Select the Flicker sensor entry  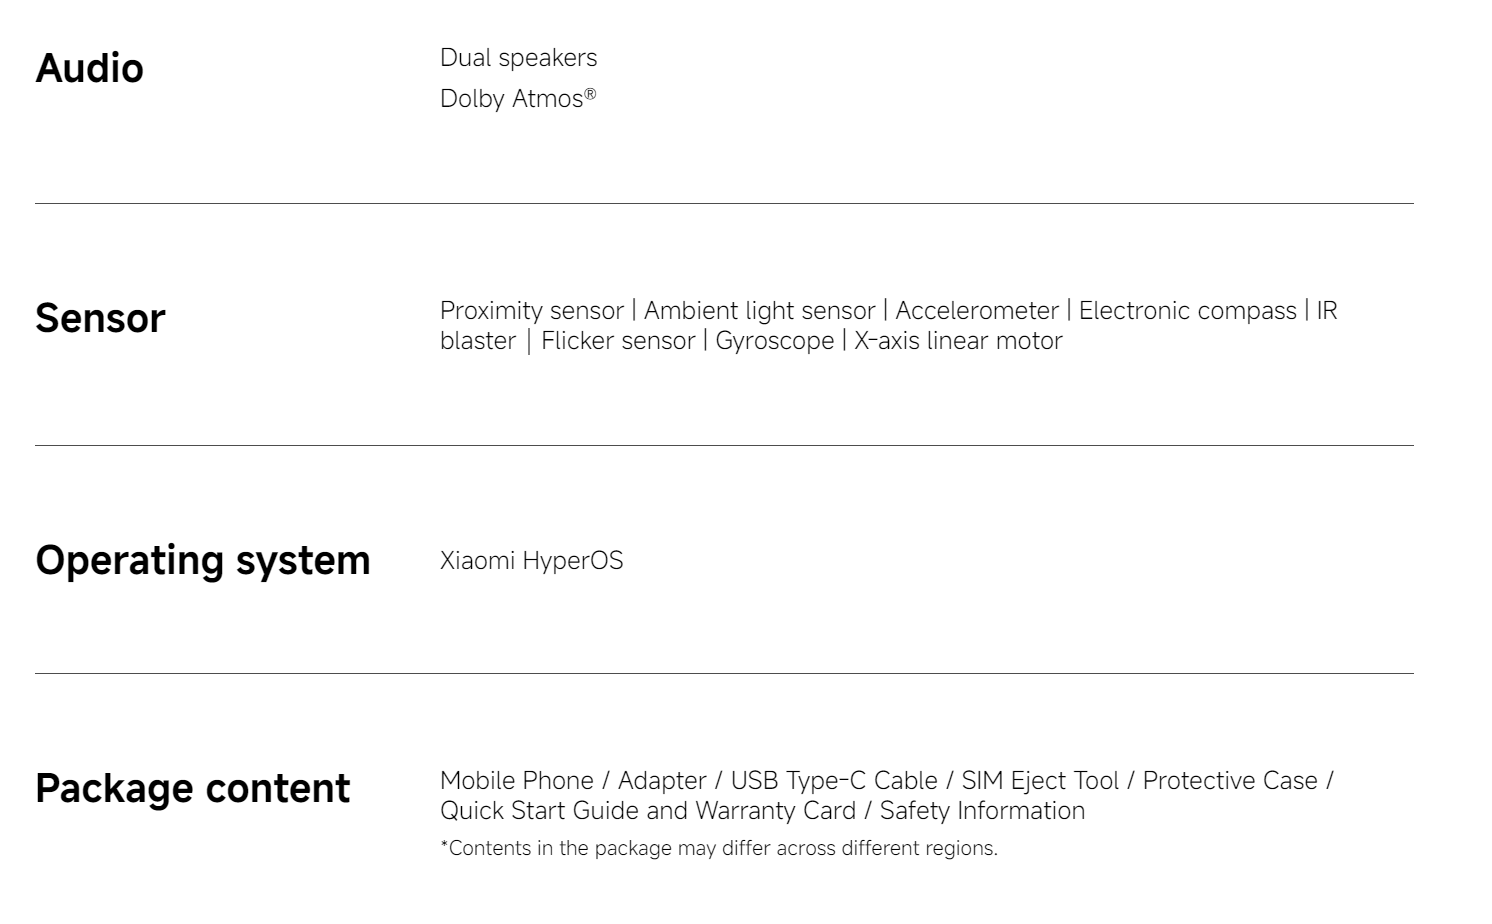coord(617,341)
